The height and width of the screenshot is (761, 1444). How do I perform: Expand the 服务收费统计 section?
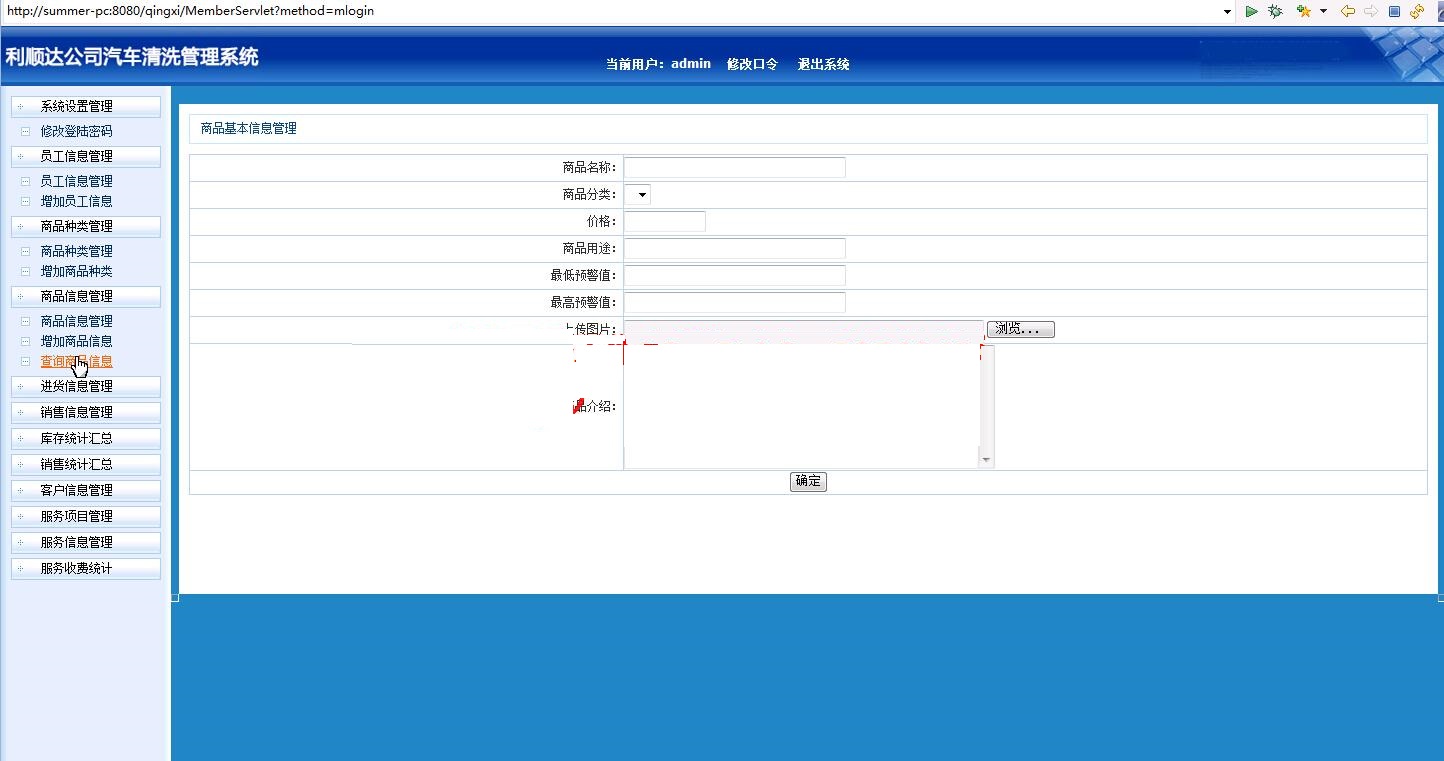tap(85, 568)
